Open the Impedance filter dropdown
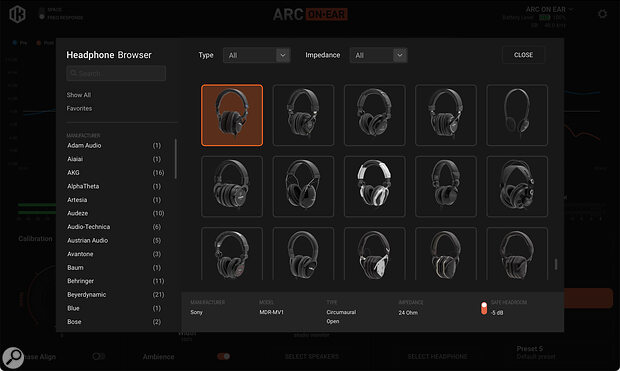The image size is (620, 371). (378, 55)
